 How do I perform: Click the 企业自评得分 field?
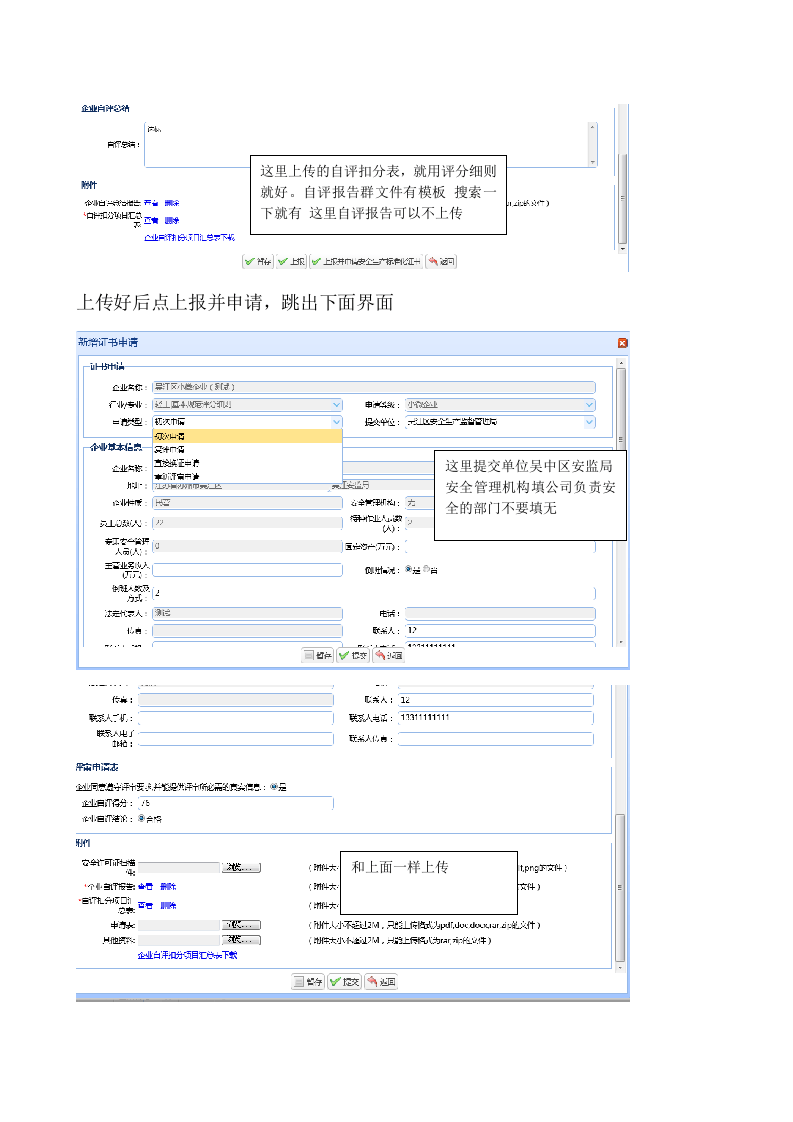(236, 804)
